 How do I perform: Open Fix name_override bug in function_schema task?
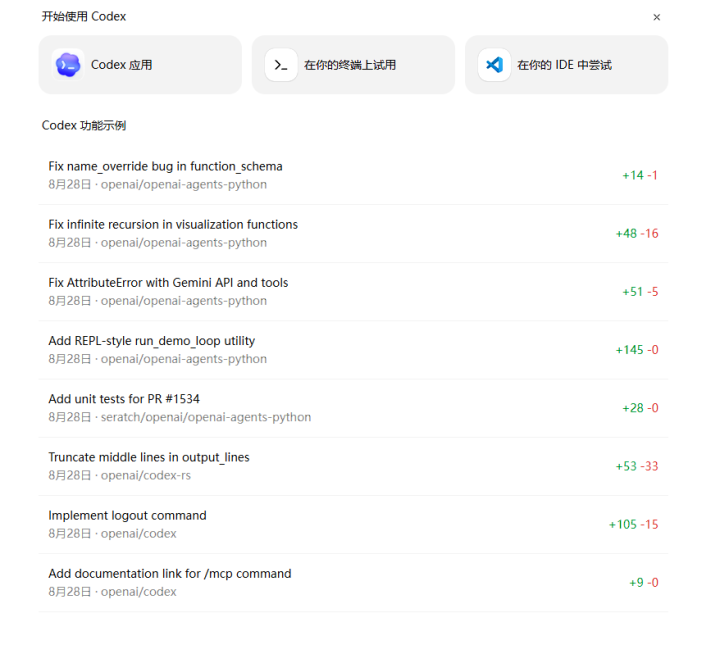click(x=165, y=167)
